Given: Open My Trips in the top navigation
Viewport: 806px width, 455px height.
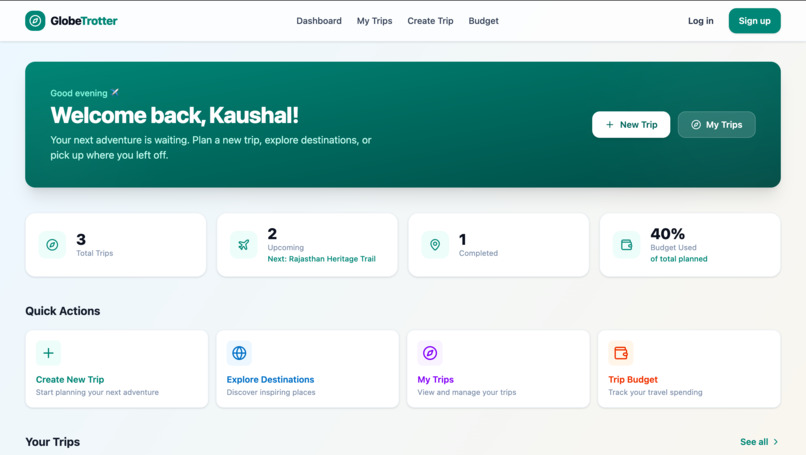Looking at the screenshot, I should (x=374, y=21).
